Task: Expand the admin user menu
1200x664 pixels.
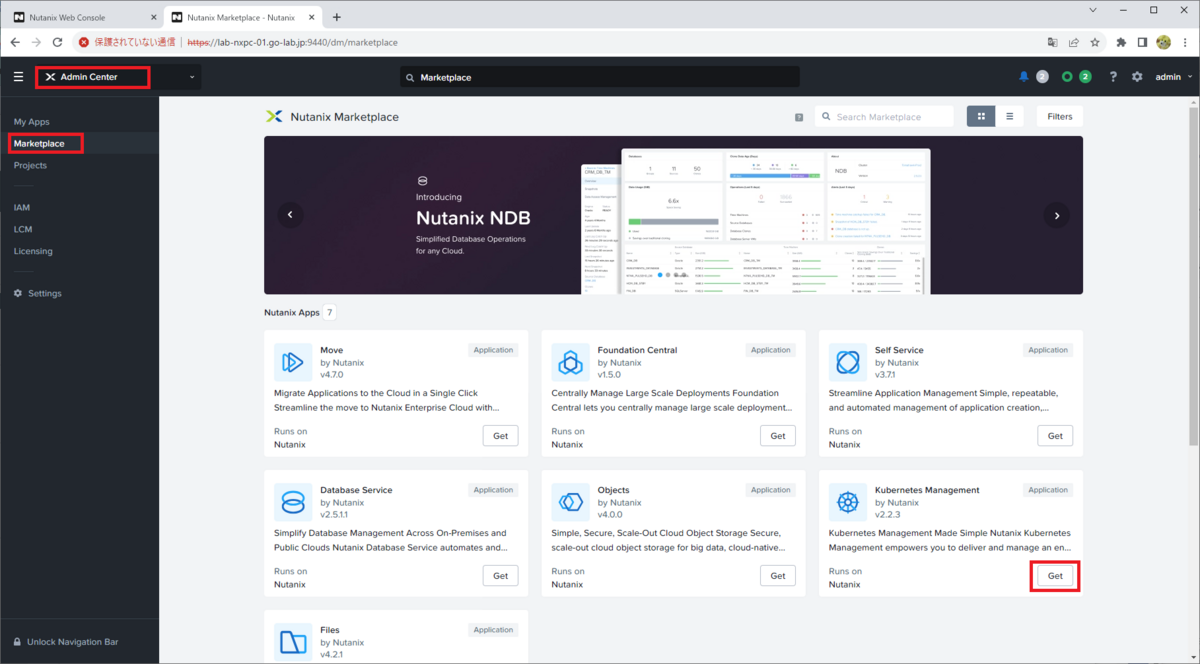Action: pos(1174,77)
